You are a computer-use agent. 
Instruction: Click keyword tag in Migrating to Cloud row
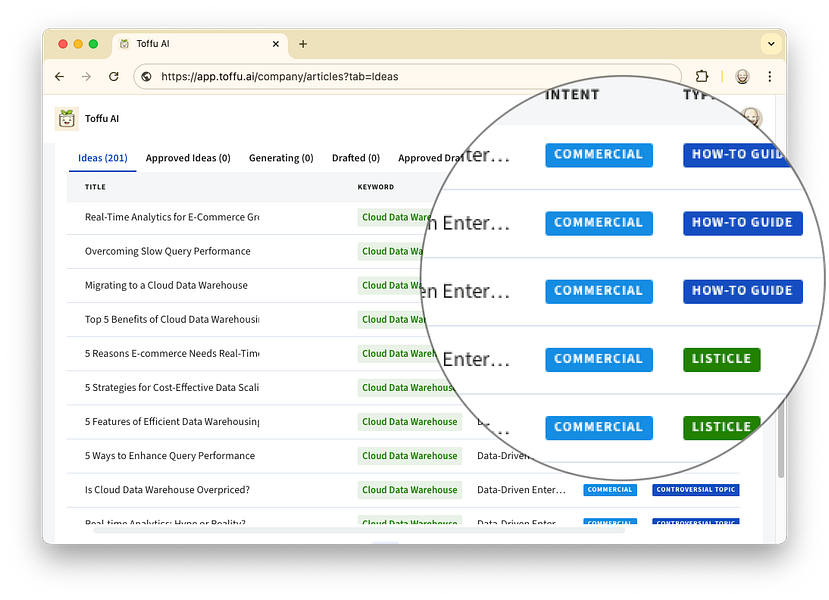coord(390,285)
